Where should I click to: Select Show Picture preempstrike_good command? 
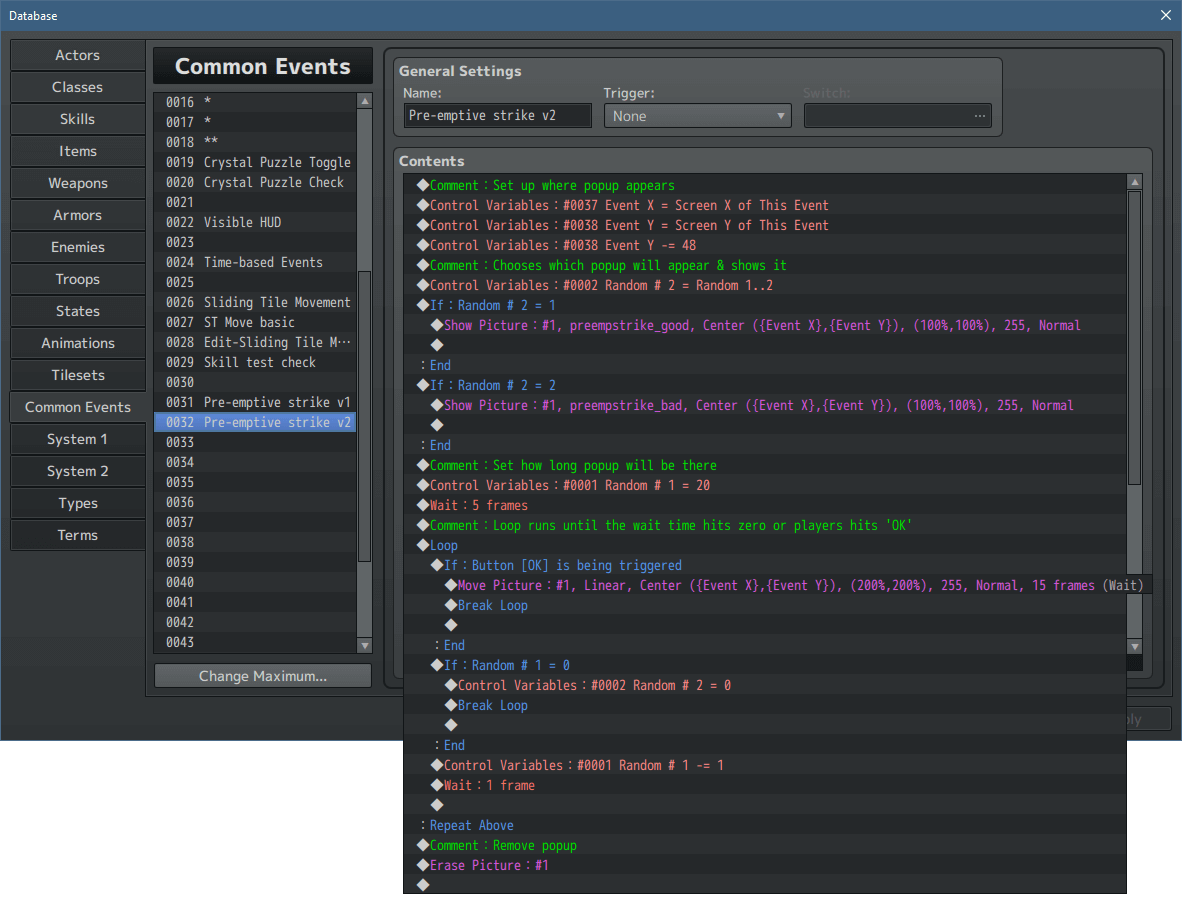point(765,325)
